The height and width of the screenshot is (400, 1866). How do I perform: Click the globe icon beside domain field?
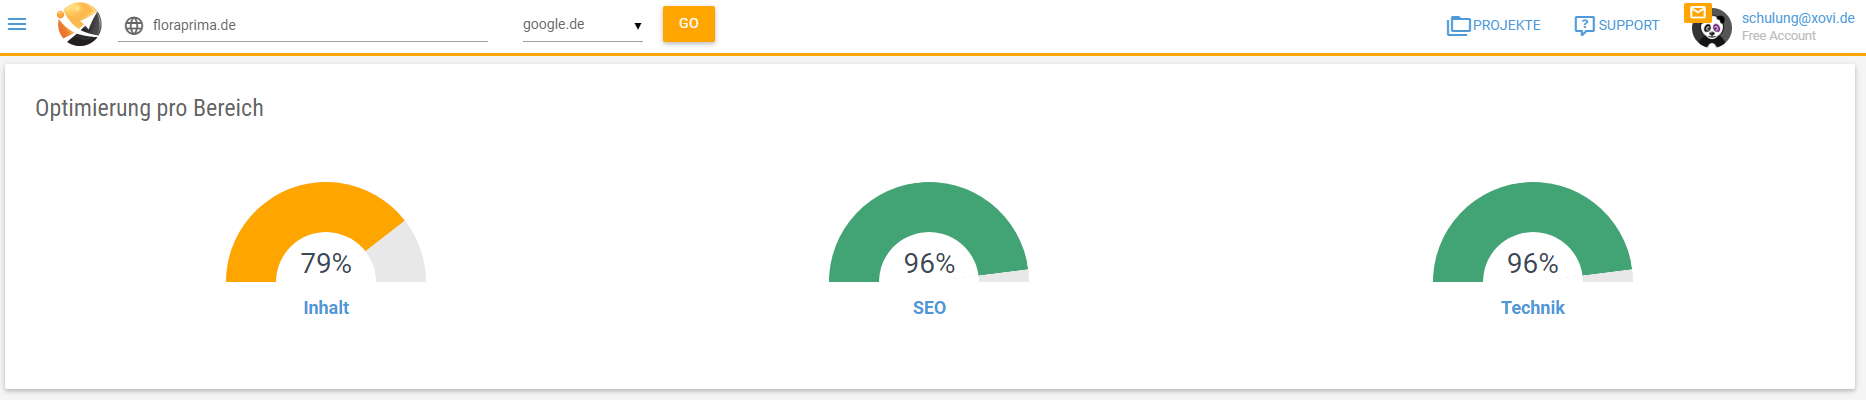134,26
